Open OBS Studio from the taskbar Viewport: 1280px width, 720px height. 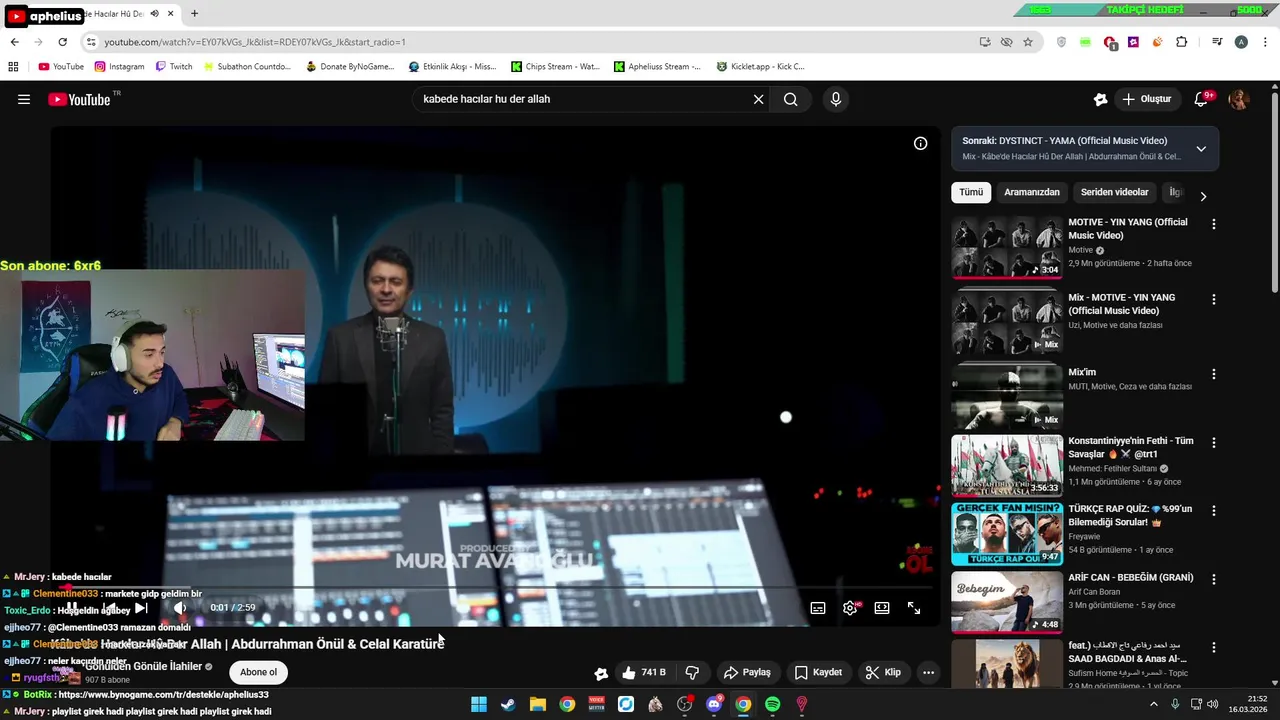click(685, 704)
